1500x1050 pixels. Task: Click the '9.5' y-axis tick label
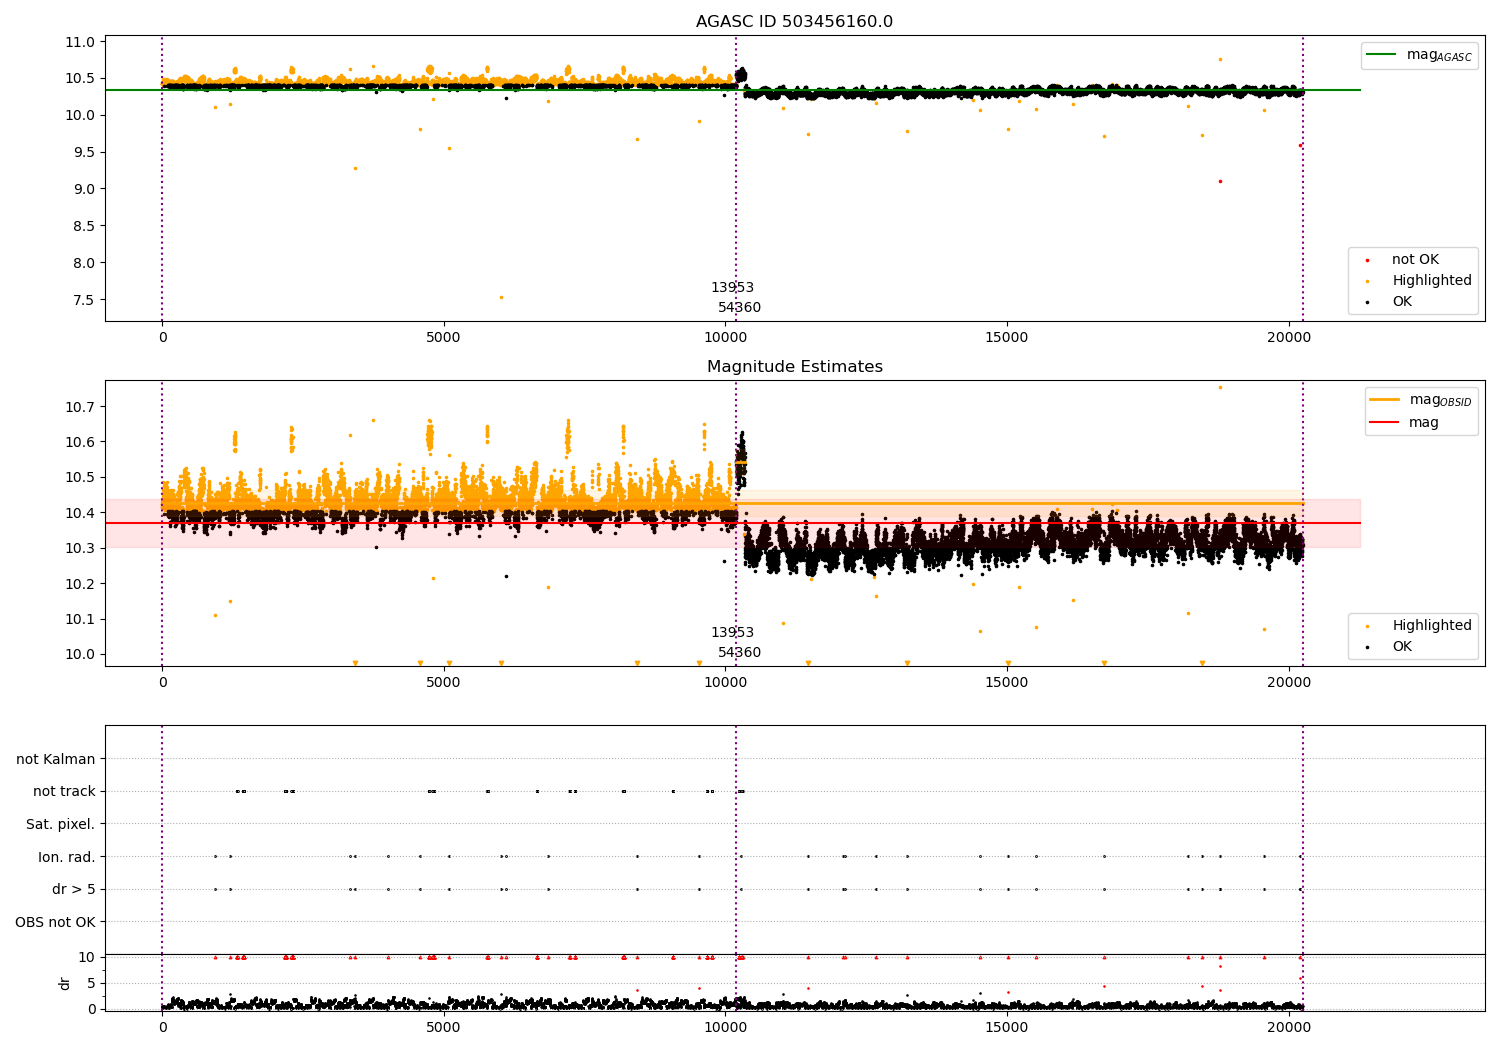[87, 152]
